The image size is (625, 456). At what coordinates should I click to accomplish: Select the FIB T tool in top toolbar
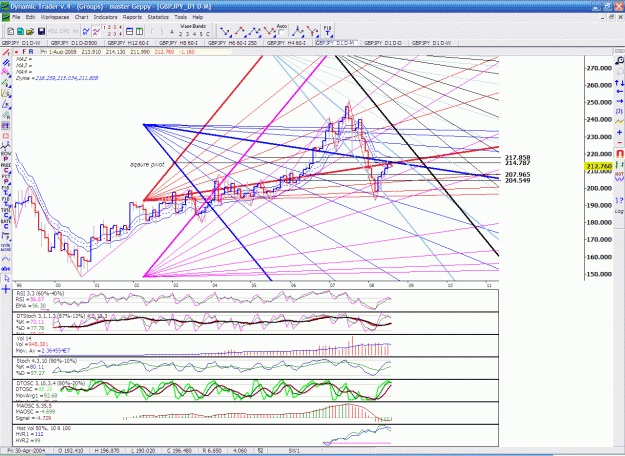click(328, 31)
